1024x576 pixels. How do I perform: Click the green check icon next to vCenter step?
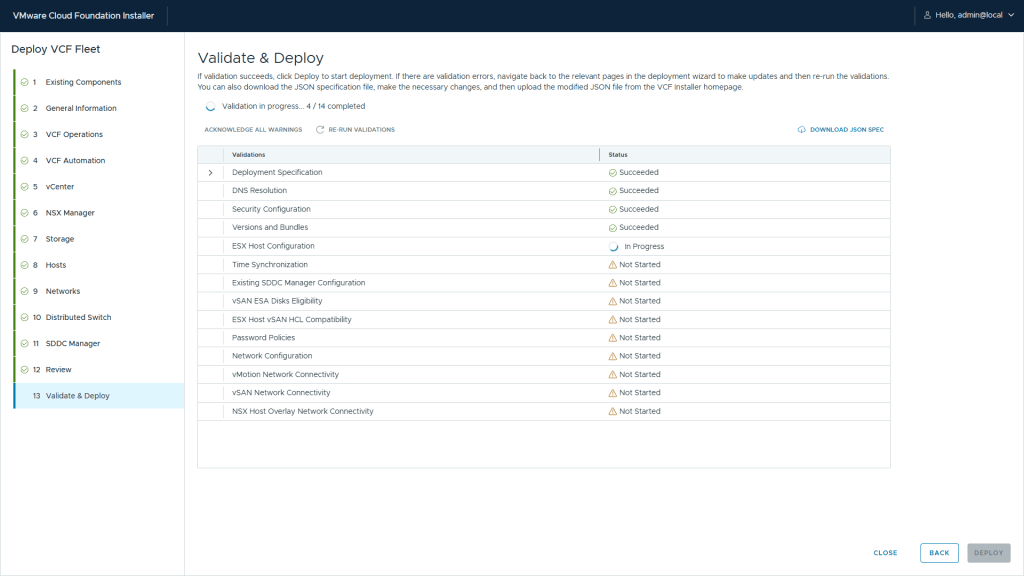[x=24, y=187]
